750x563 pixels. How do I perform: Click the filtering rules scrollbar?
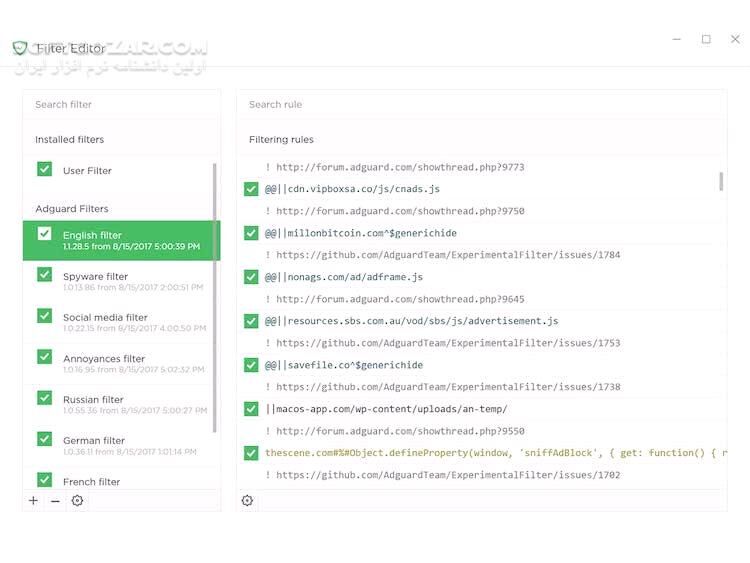(x=721, y=181)
